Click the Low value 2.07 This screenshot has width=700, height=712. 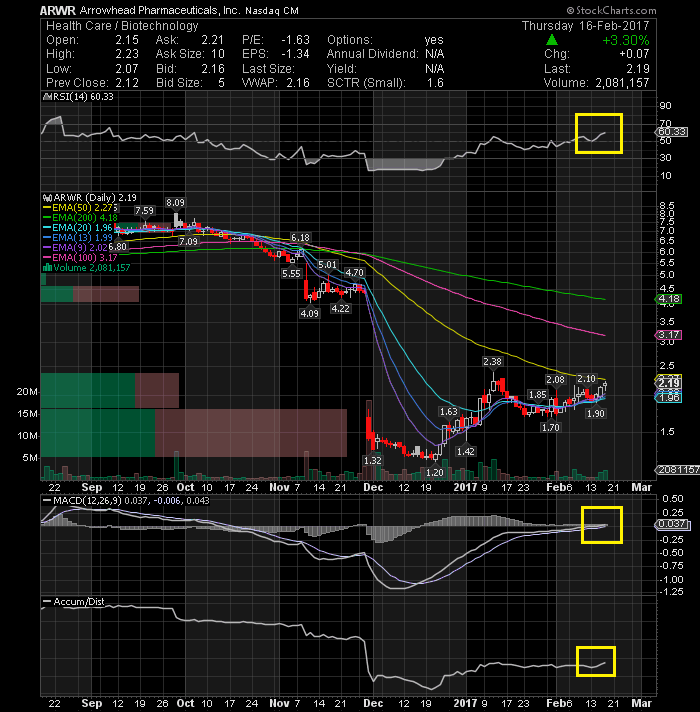[x=127, y=69]
